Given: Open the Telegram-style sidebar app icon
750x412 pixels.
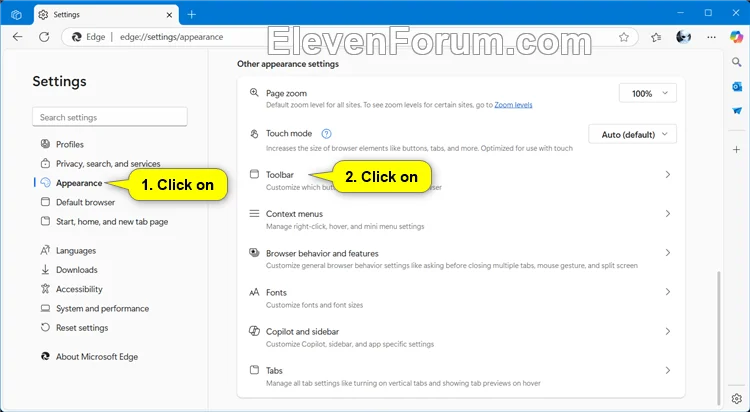Looking at the screenshot, I should tap(737, 111).
